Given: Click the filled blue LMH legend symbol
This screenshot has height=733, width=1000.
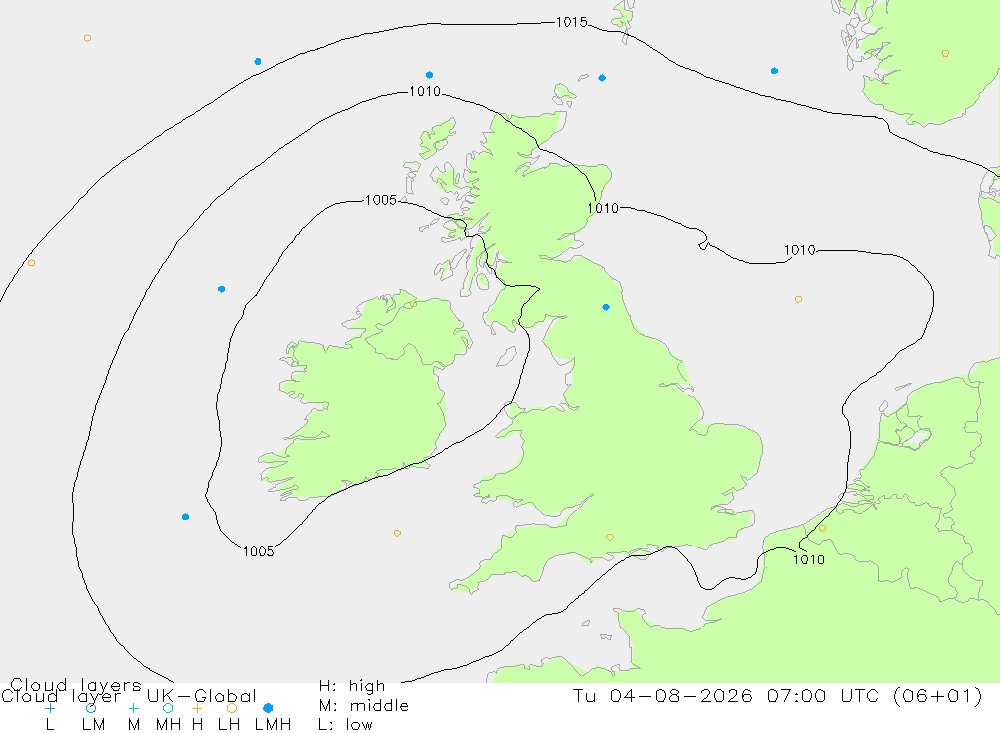Looking at the screenshot, I should click(x=268, y=708).
